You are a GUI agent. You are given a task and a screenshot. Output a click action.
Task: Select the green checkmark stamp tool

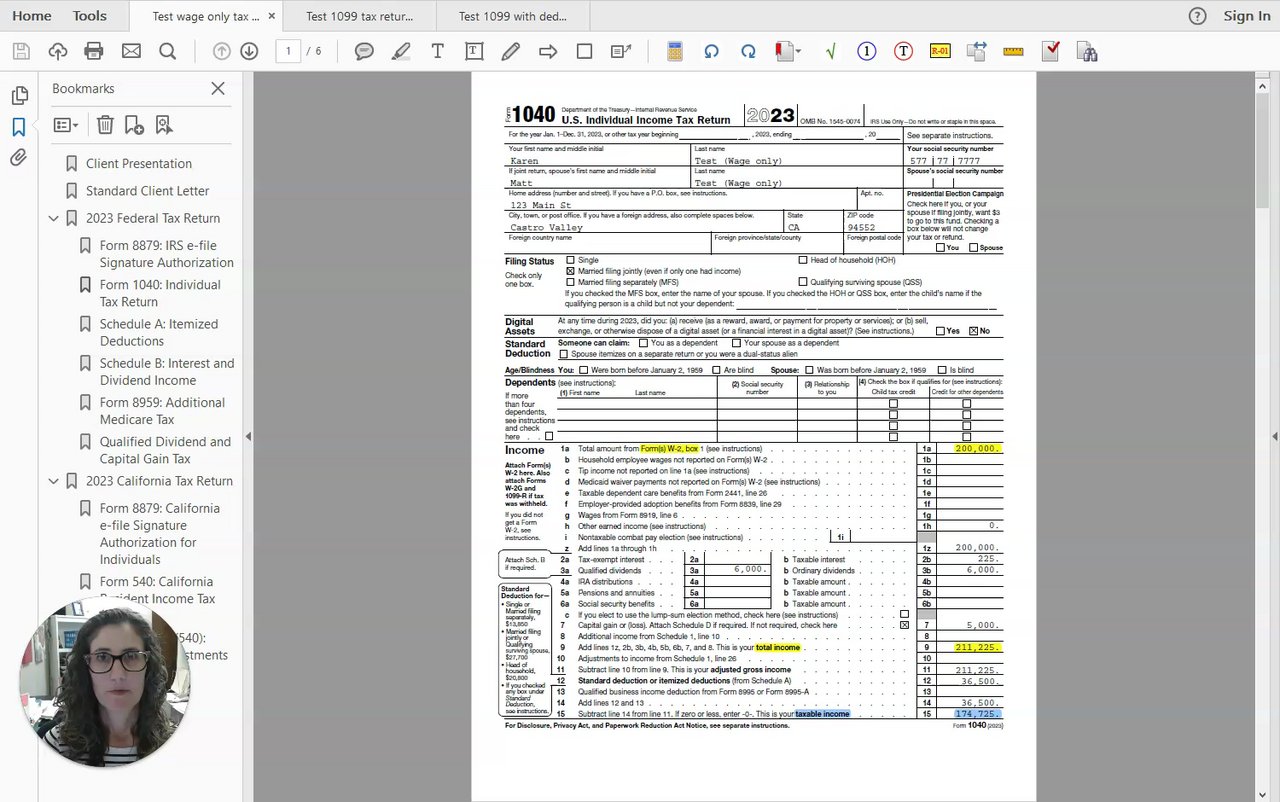pyautogui.click(x=830, y=51)
